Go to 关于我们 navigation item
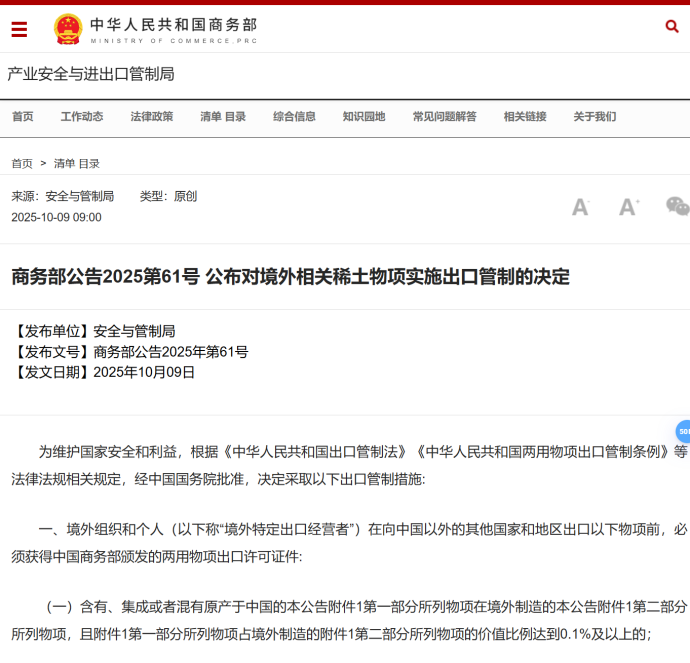 click(x=594, y=116)
